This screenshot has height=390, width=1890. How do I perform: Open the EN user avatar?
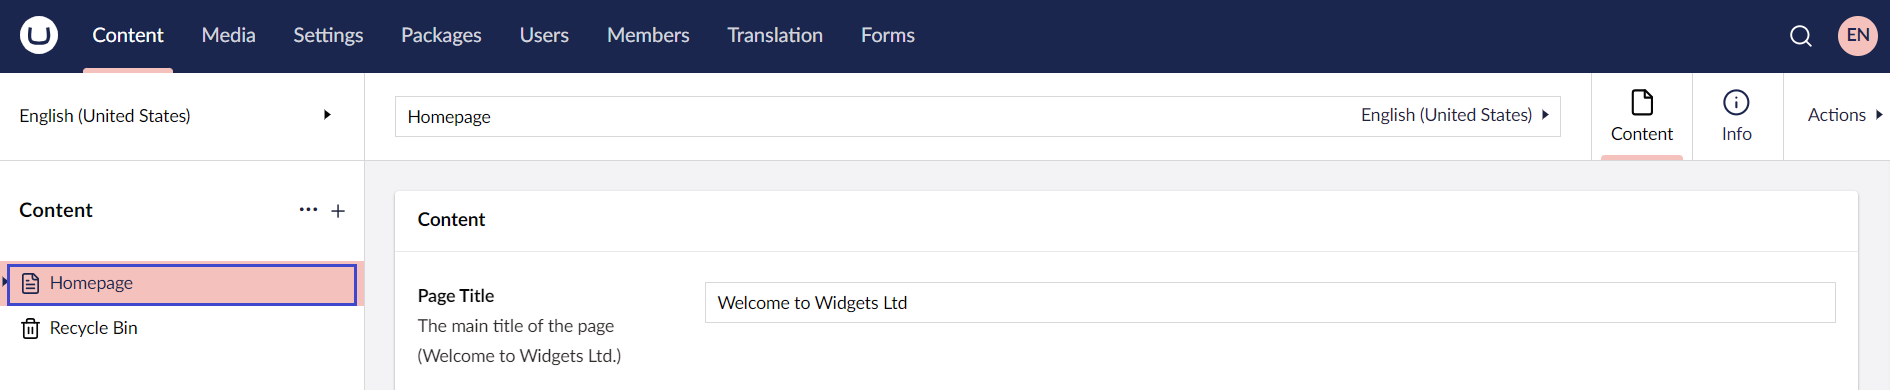click(1858, 35)
